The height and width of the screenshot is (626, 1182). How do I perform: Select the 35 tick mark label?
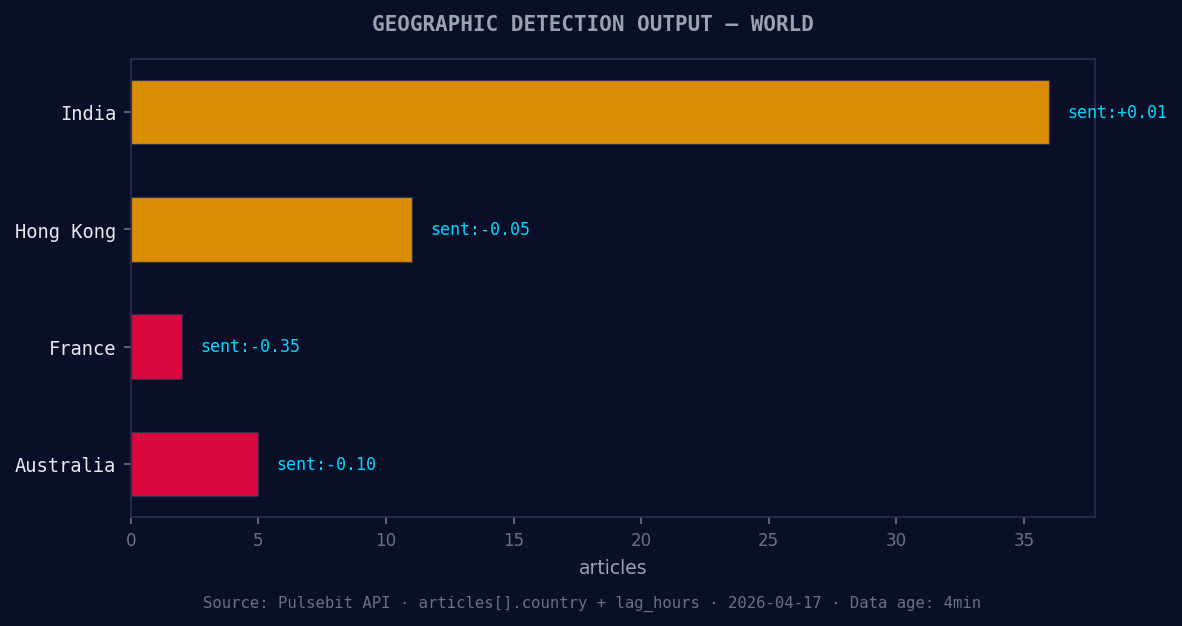coord(1024,539)
